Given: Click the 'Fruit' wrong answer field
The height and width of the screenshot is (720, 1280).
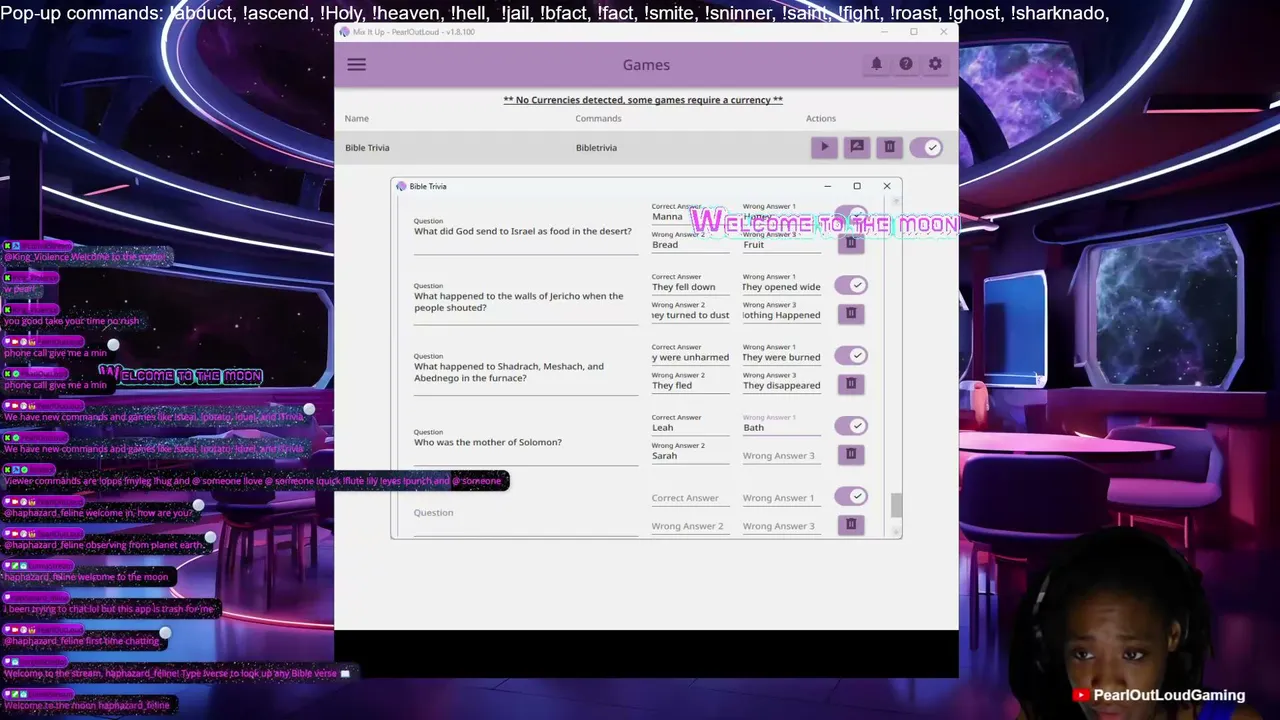Looking at the screenshot, I should (x=781, y=242).
